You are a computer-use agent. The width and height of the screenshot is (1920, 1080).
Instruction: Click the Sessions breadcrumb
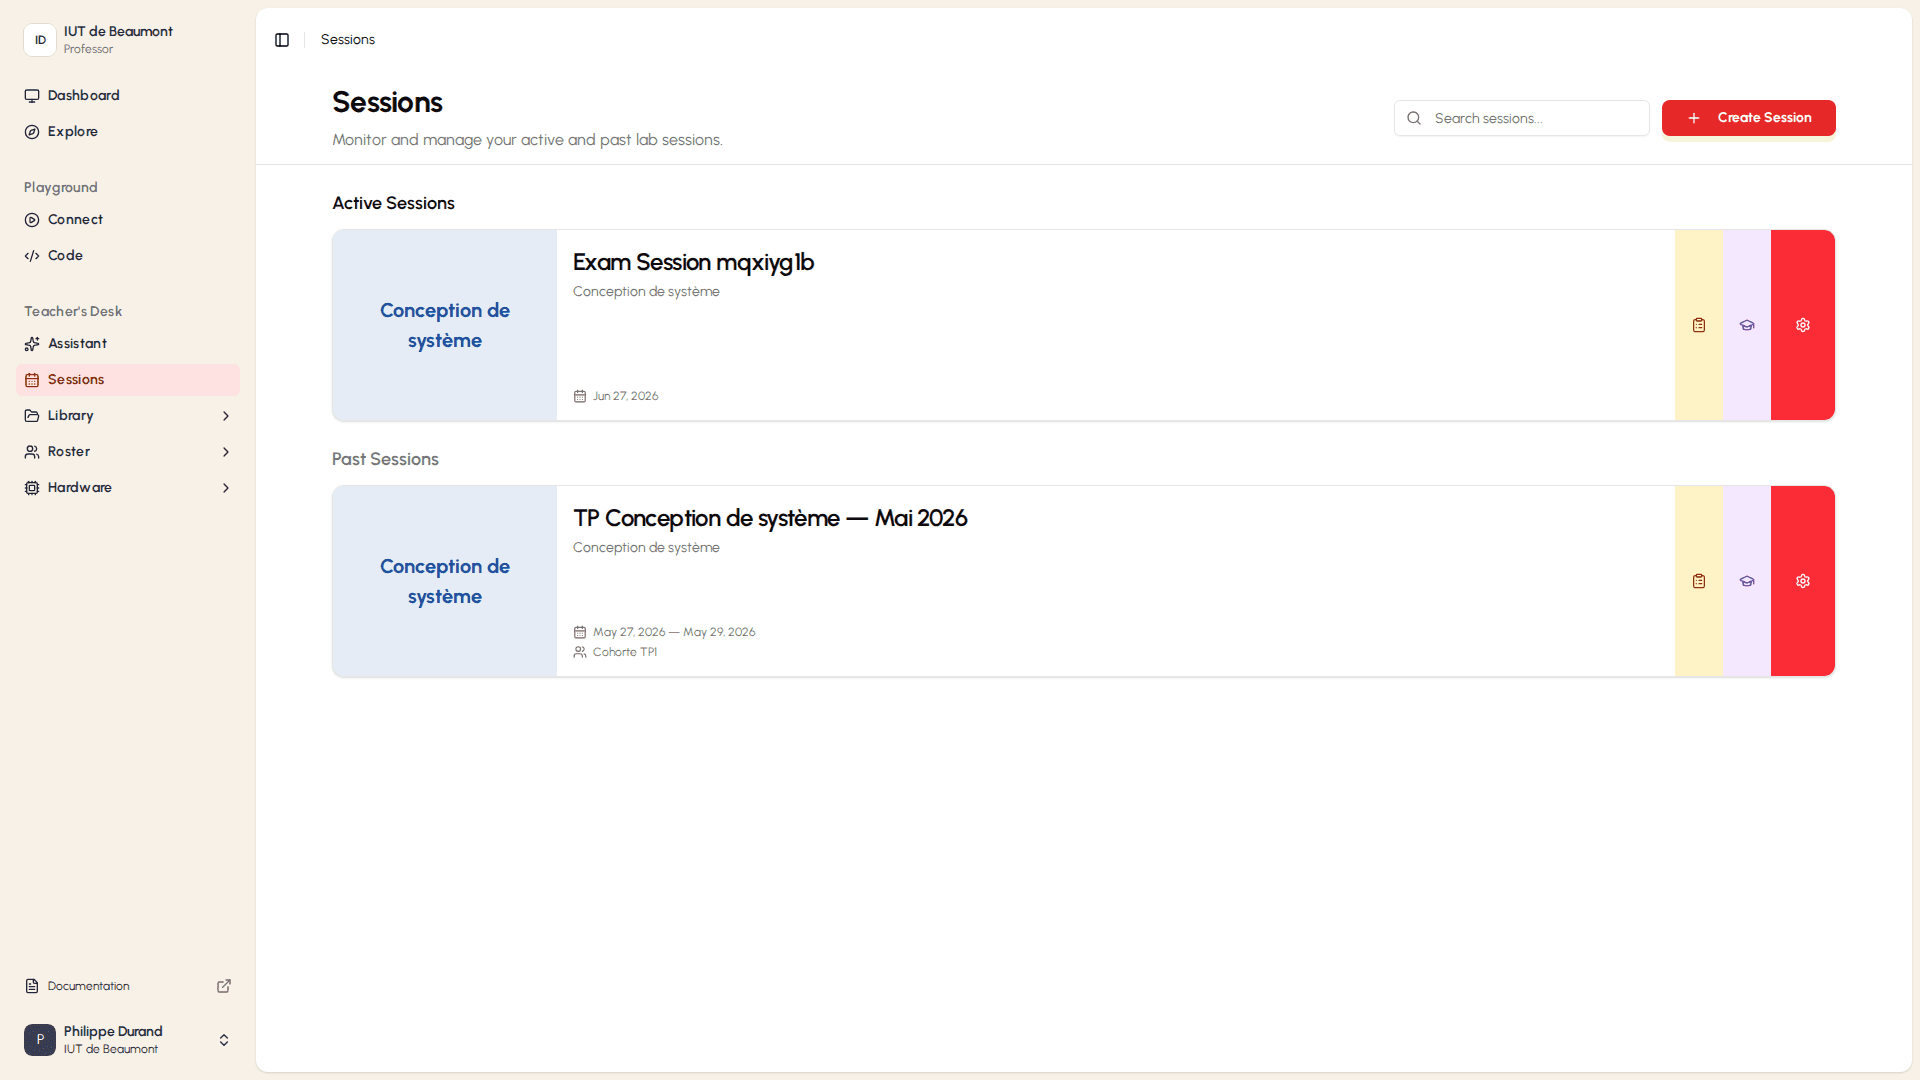click(x=348, y=40)
